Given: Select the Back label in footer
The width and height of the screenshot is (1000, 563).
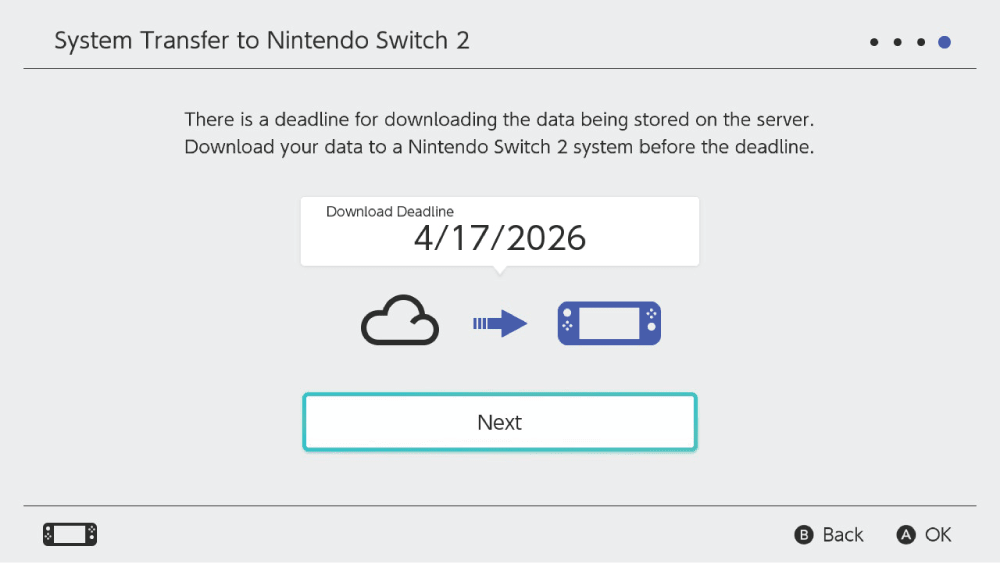Looking at the screenshot, I should [843, 535].
